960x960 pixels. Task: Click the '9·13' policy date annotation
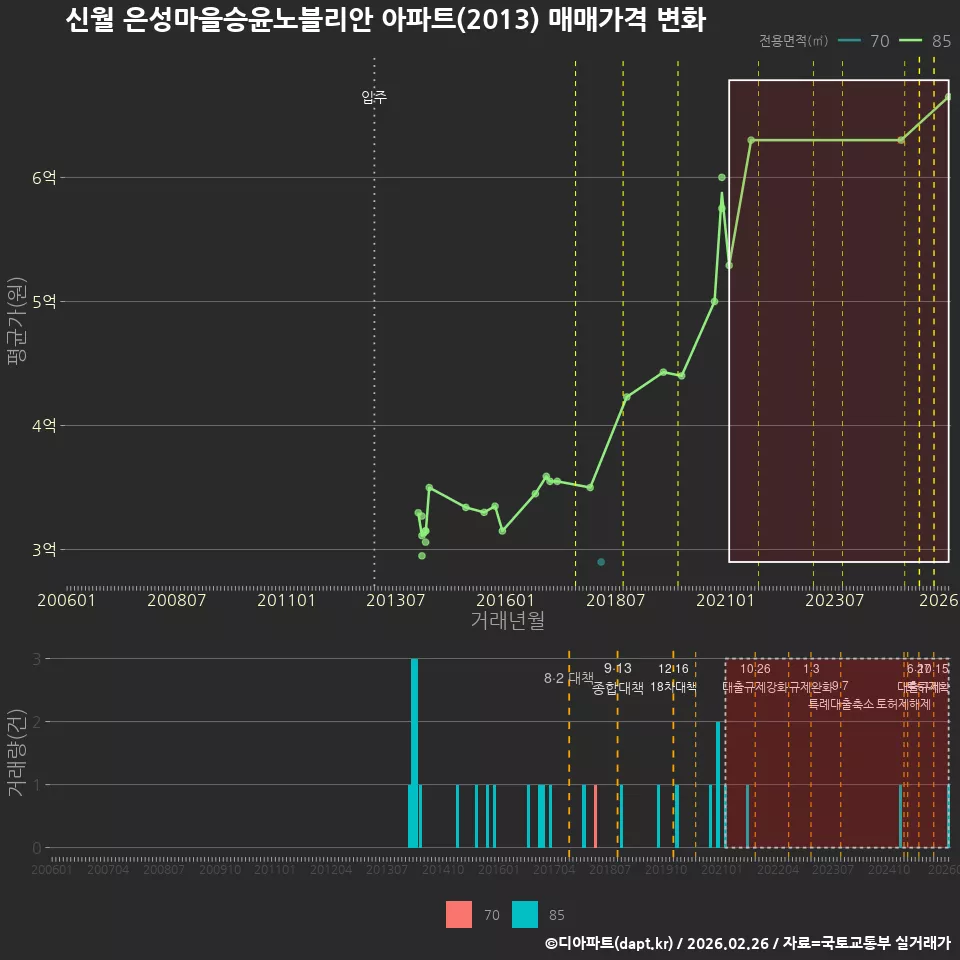618,668
